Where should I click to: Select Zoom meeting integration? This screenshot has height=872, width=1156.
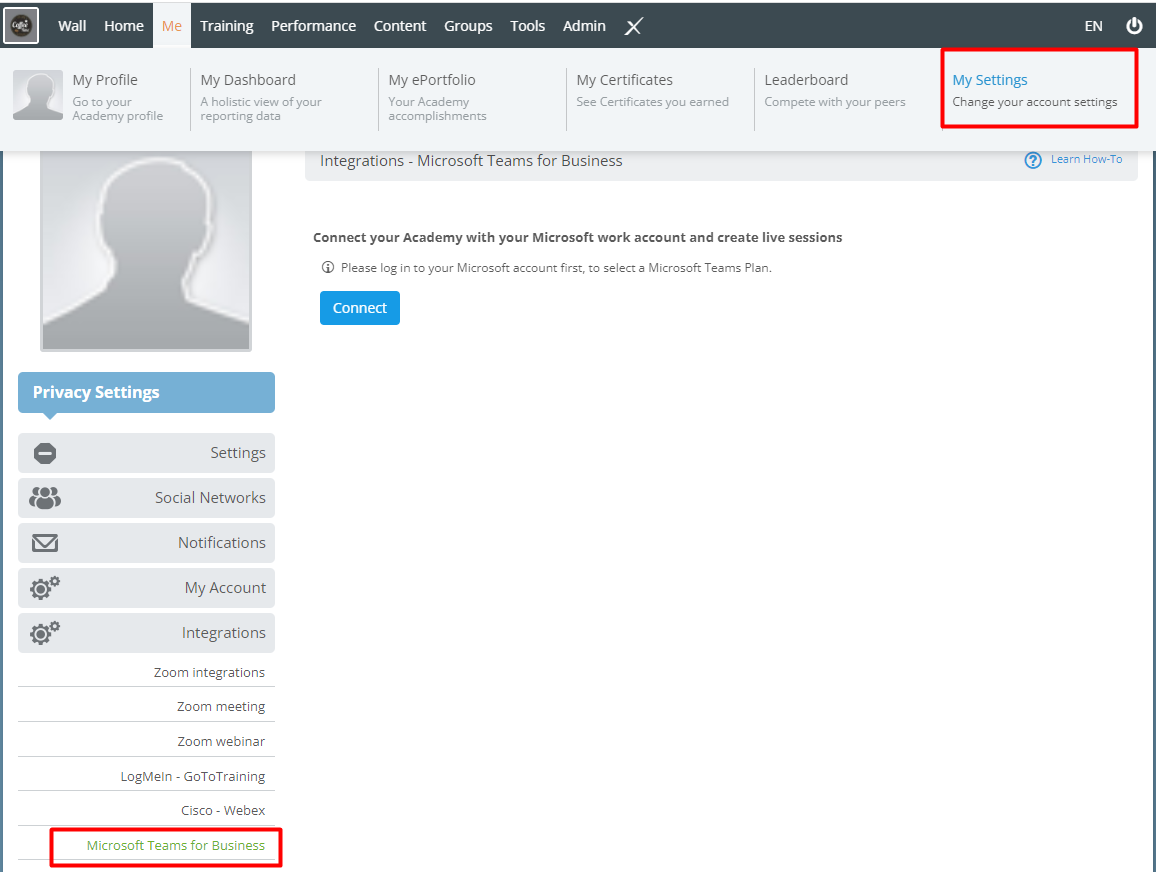click(221, 706)
